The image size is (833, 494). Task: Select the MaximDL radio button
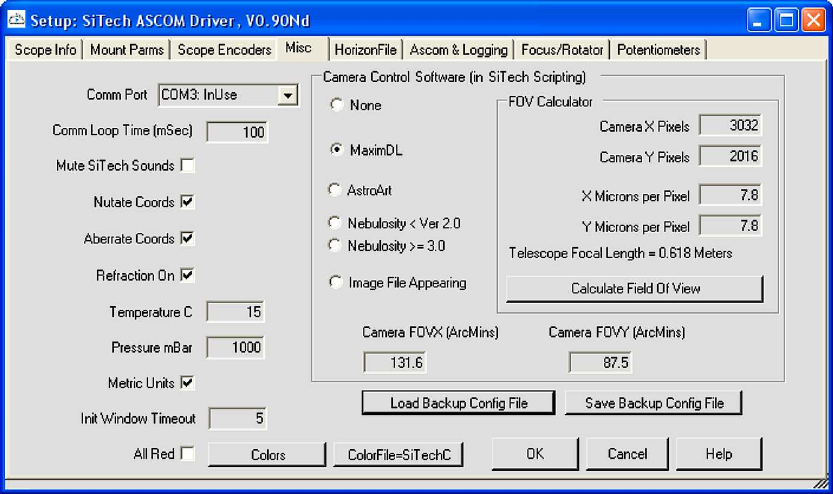[336, 150]
